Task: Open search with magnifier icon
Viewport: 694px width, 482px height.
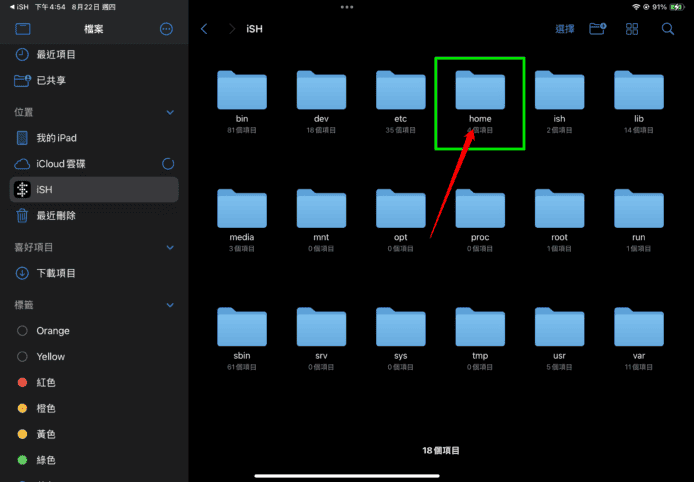Action: point(666,29)
